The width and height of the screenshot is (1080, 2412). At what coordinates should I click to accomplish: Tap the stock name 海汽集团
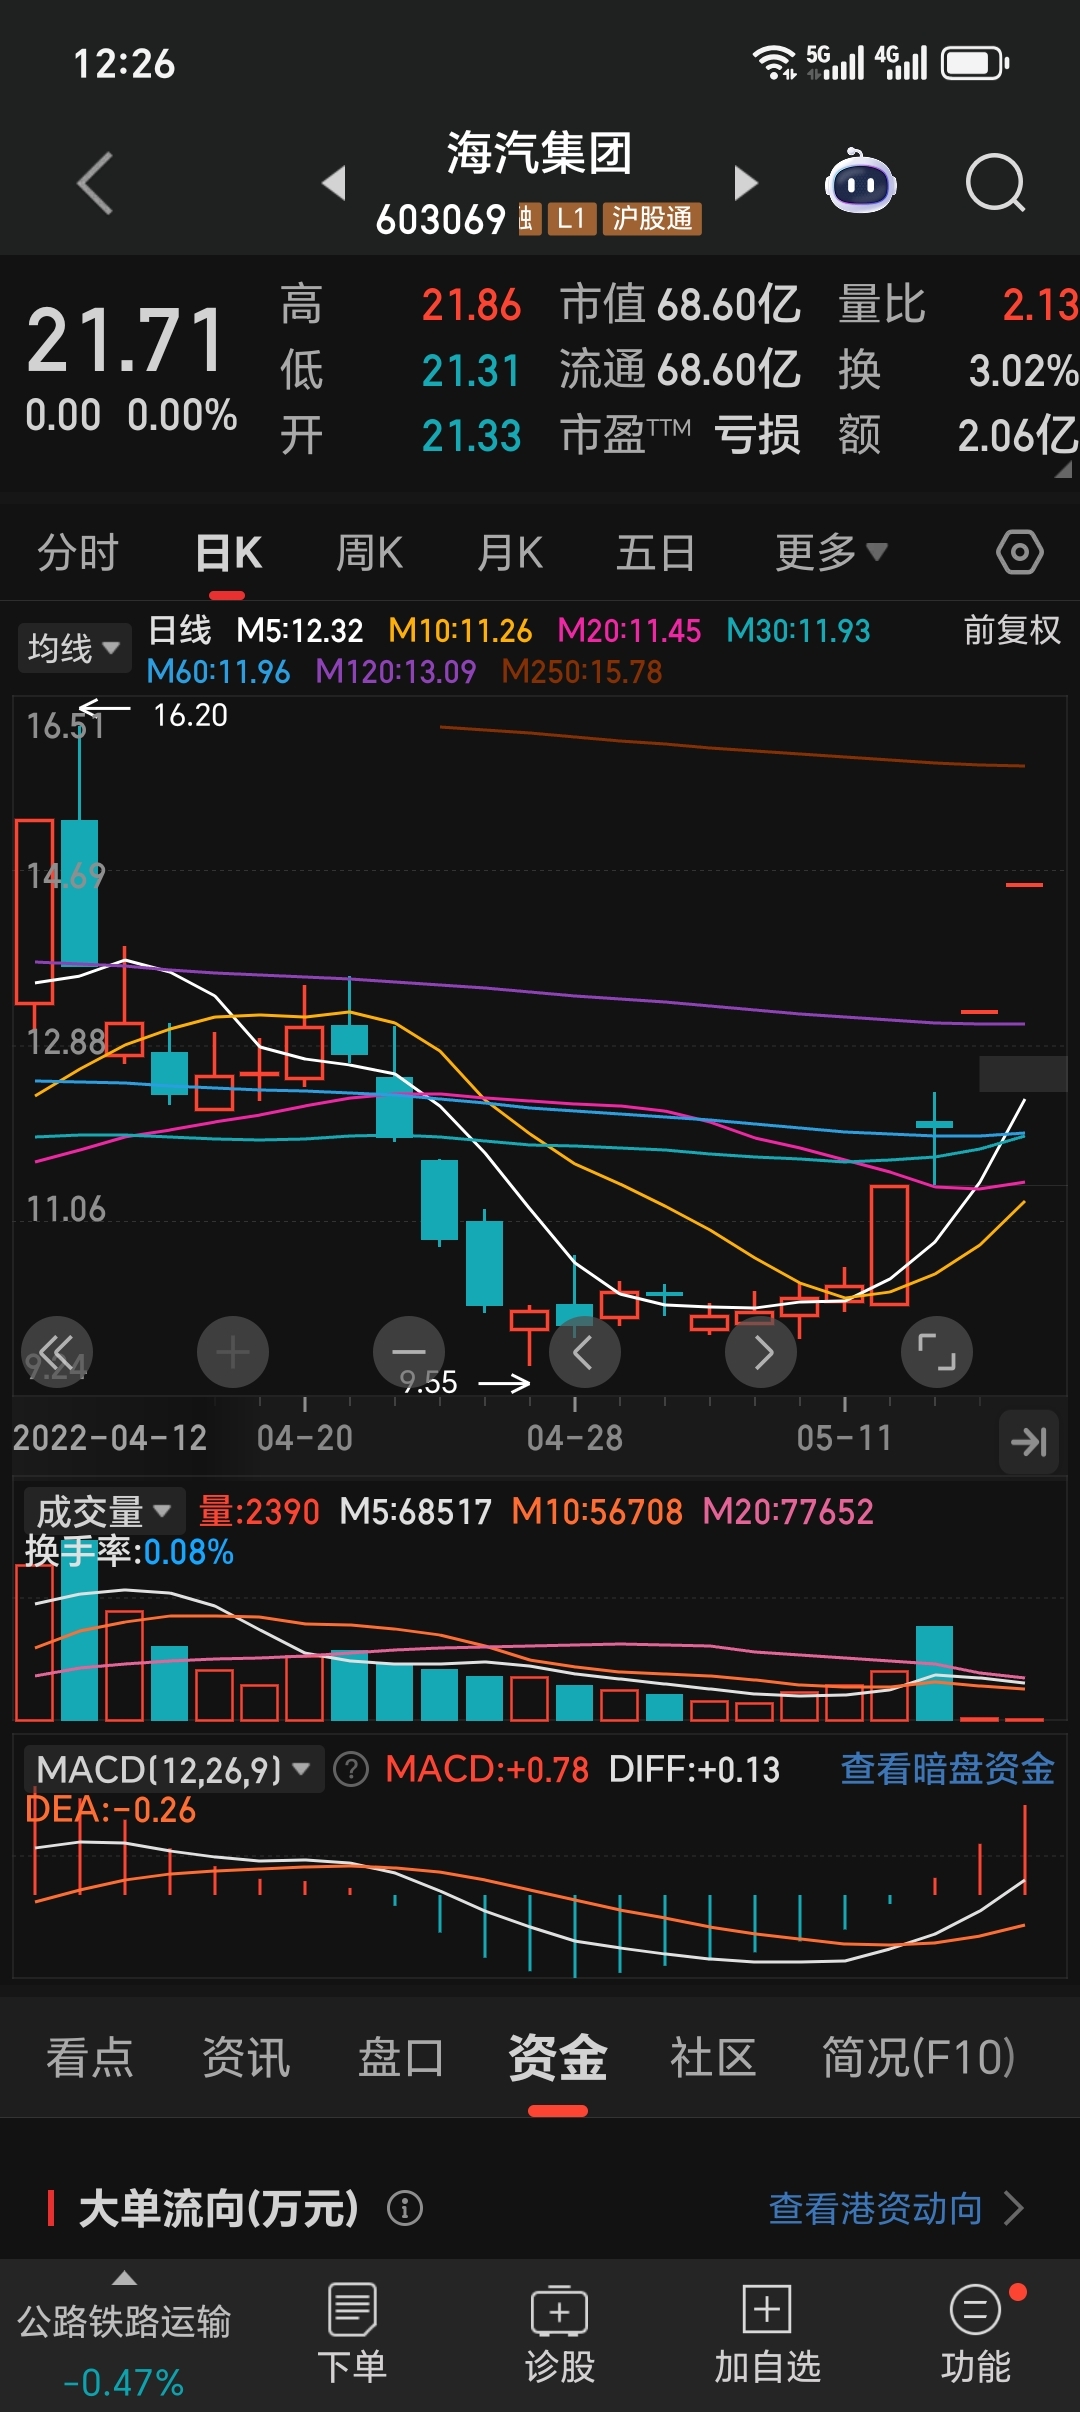[x=539, y=154]
